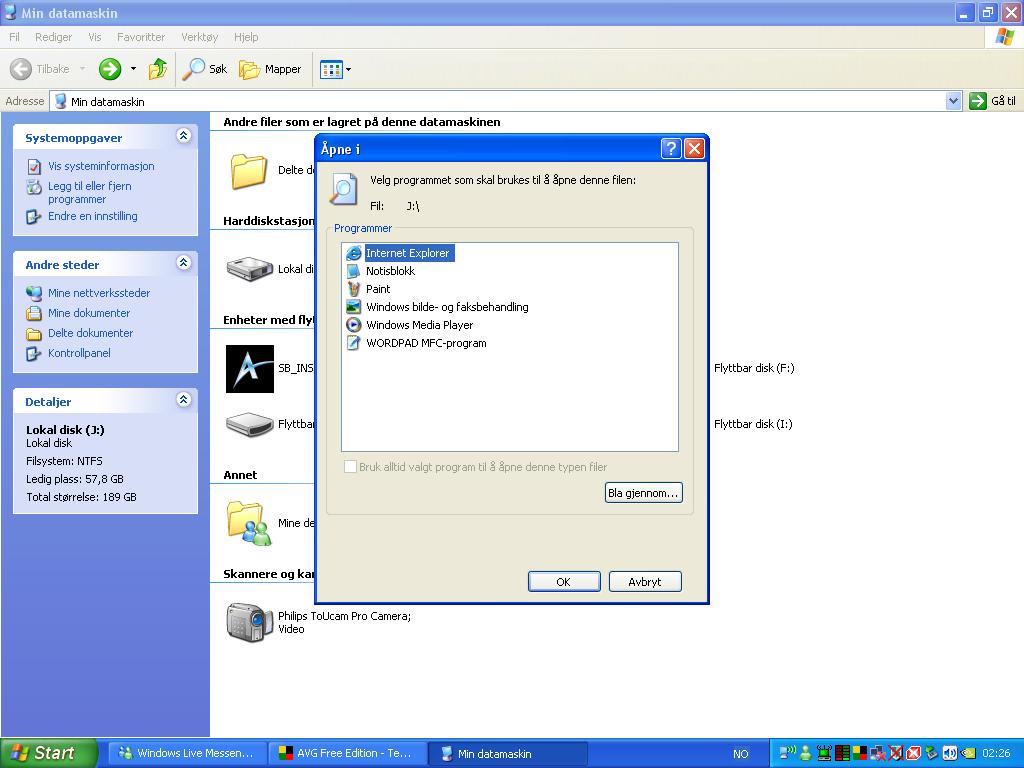The width and height of the screenshot is (1024, 768).
Task: Select the SB_INS drive icon
Action: click(249, 368)
